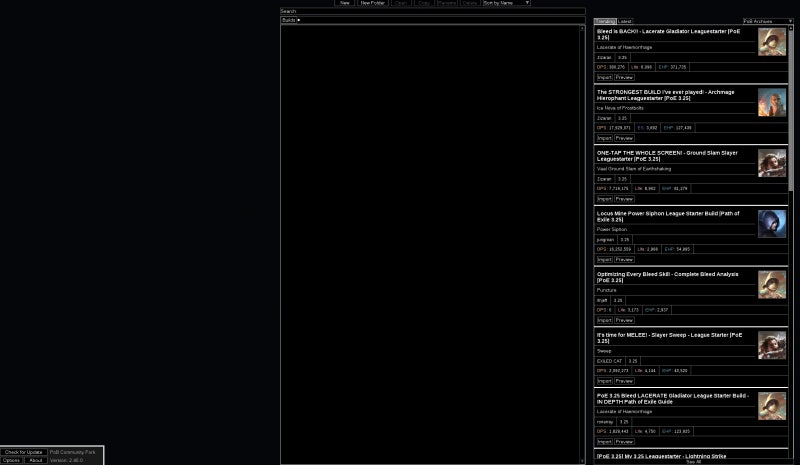Image resolution: width=800 pixels, height=465 pixels.
Task: Open the Sort by Name dropdown
Action: pyautogui.click(x=506, y=3)
